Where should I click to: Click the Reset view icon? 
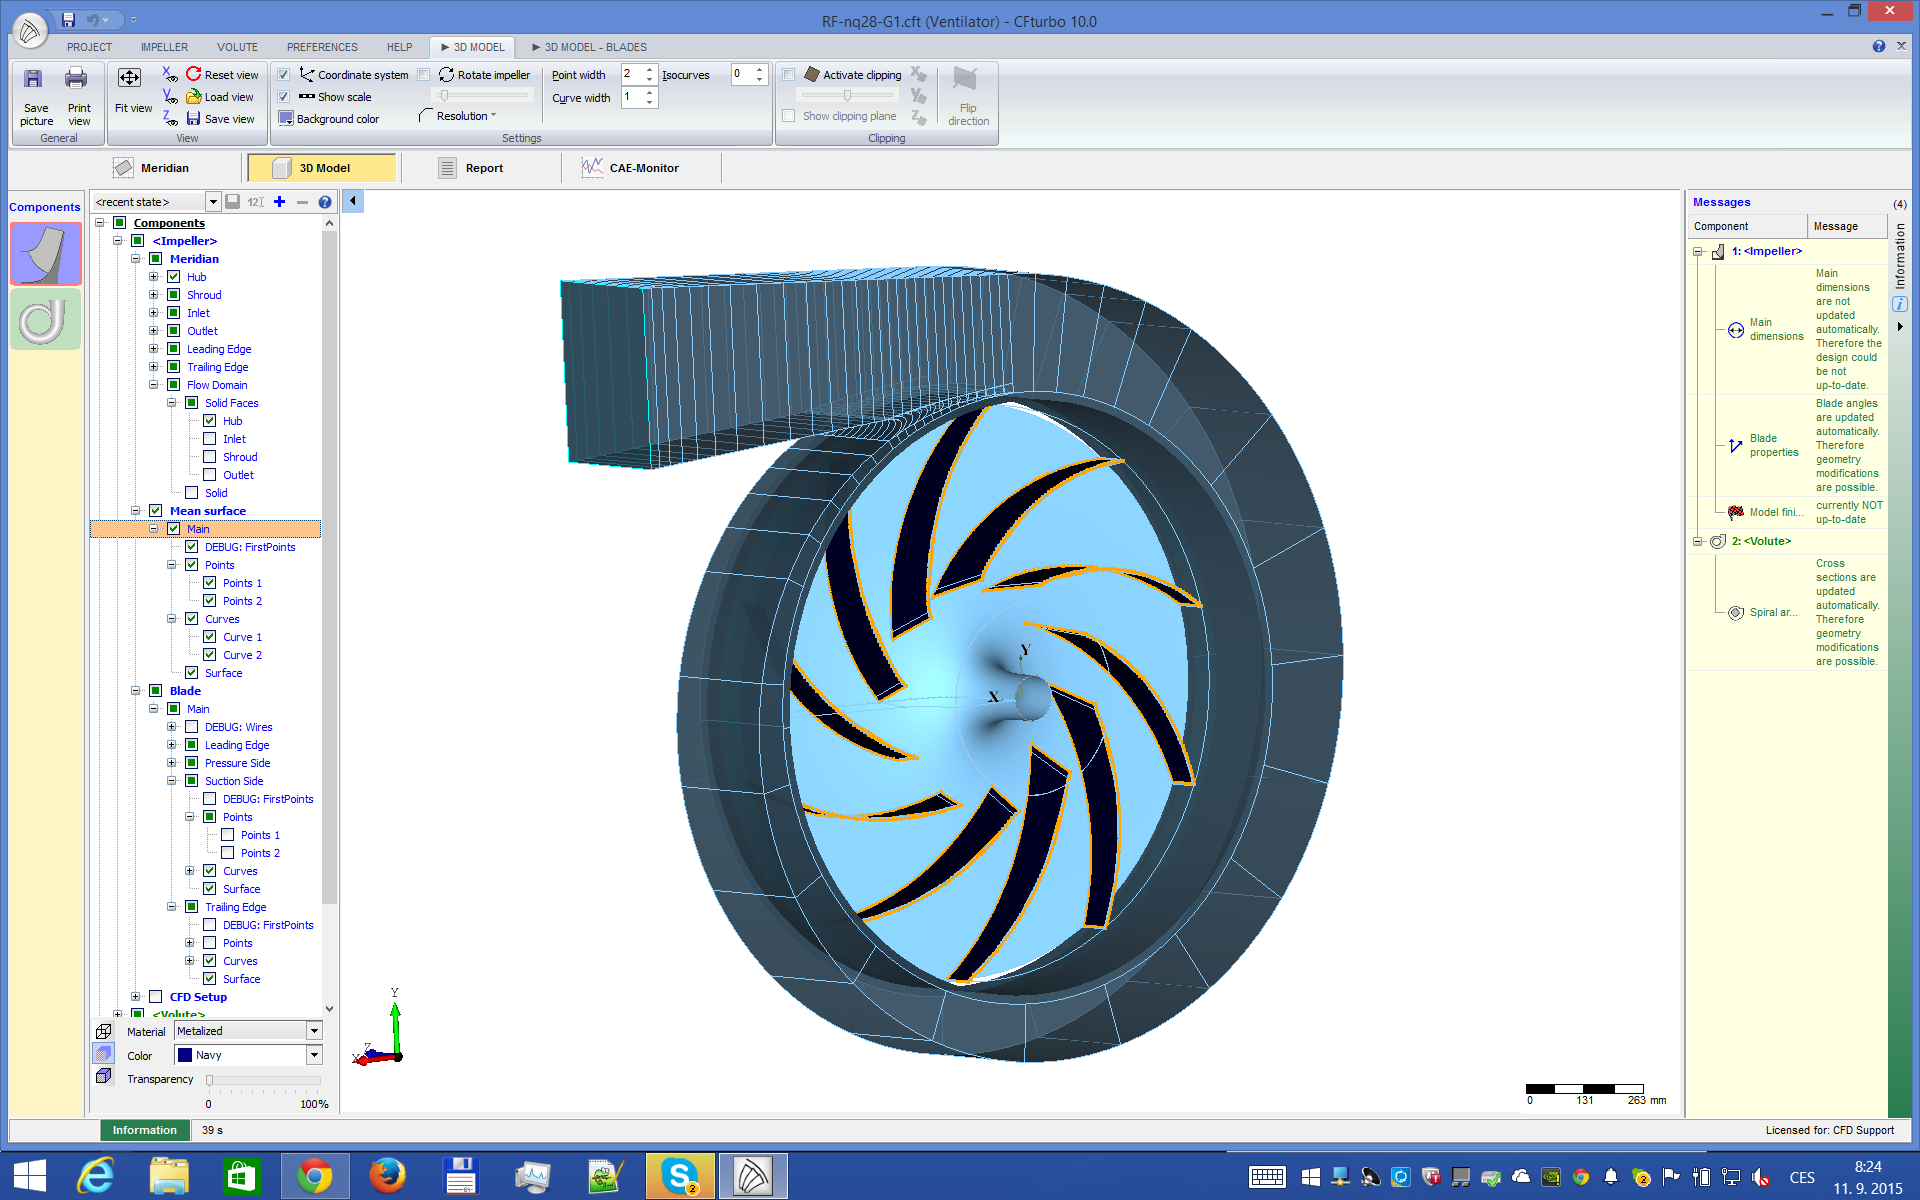coord(194,74)
